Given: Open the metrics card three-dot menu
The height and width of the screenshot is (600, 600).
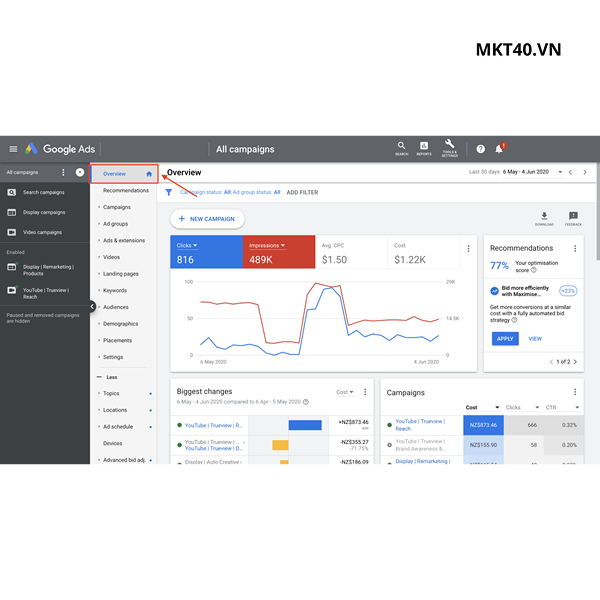Looking at the screenshot, I should (468, 249).
